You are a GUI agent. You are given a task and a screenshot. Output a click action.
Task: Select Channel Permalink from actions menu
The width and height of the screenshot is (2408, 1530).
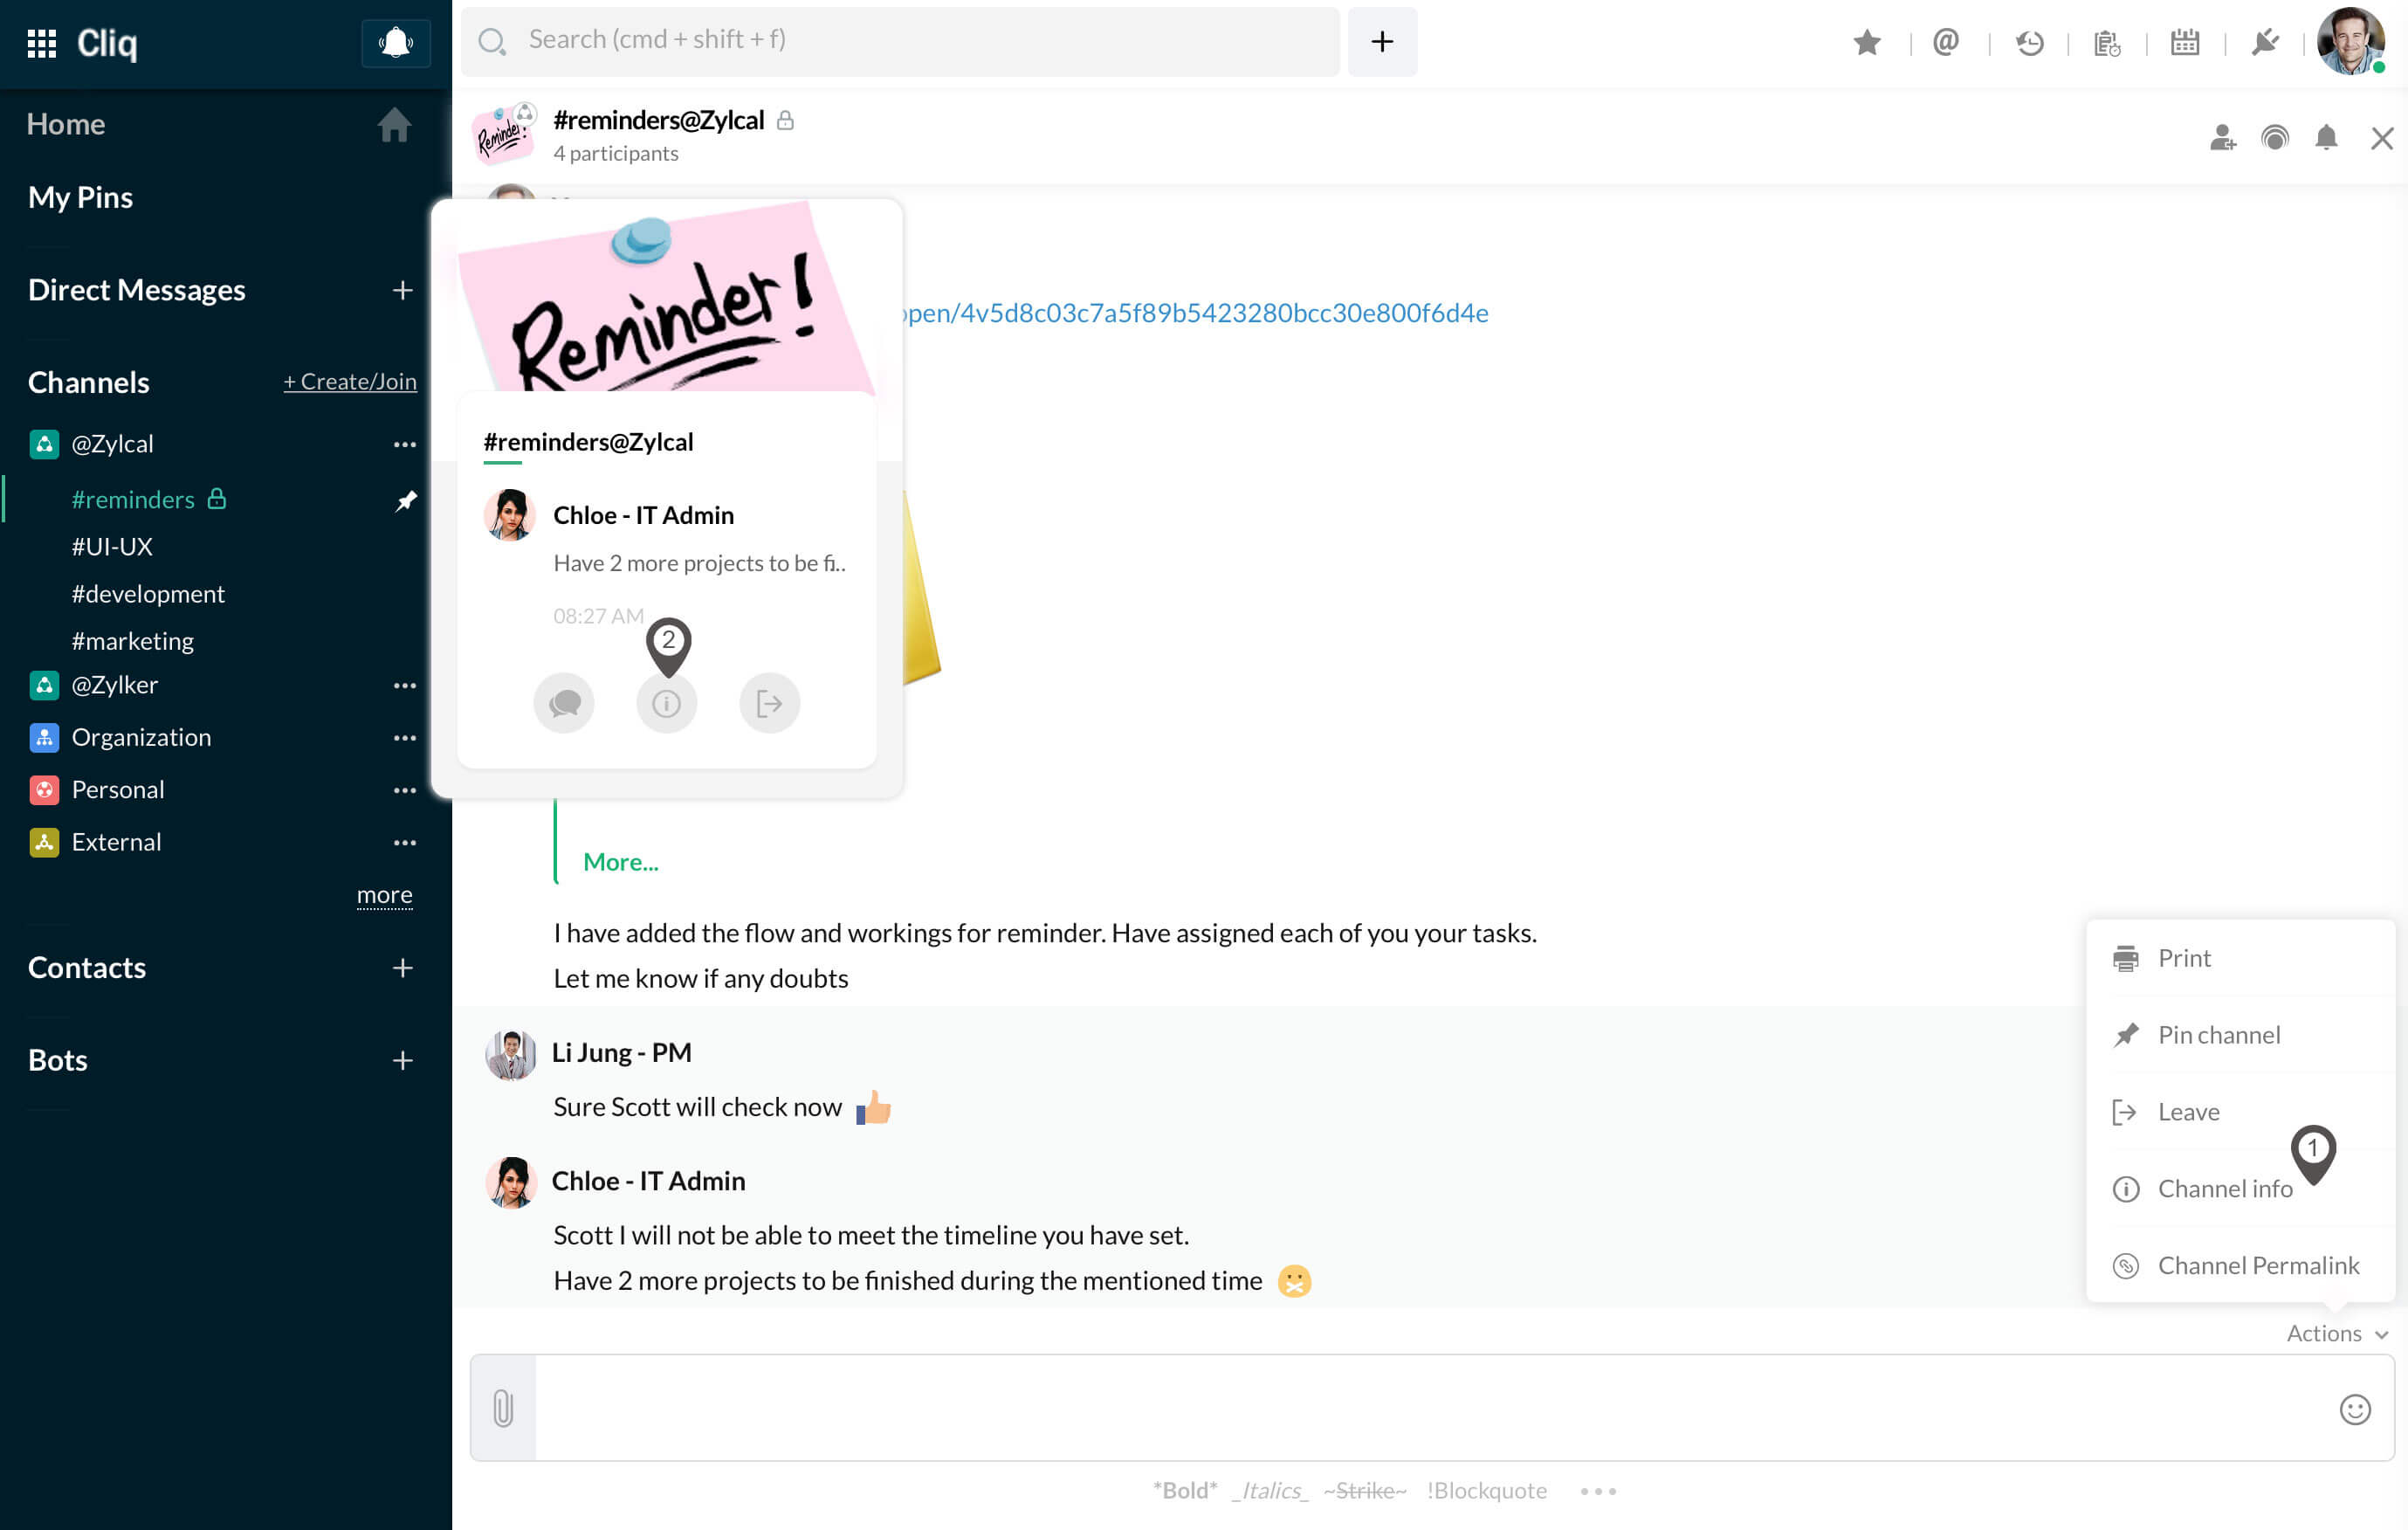(x=2240, y=1265)
